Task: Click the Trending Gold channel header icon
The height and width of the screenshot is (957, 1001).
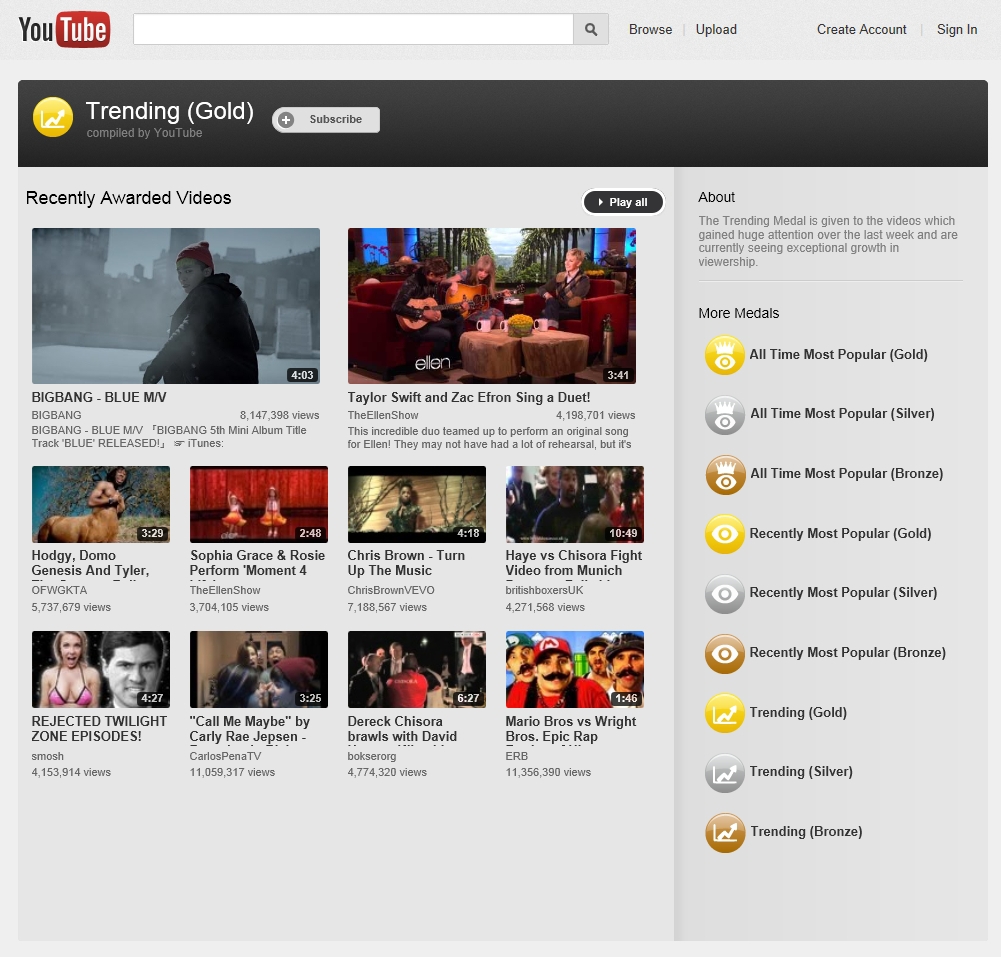Action: pyautogui.click(x=53, y=118)
